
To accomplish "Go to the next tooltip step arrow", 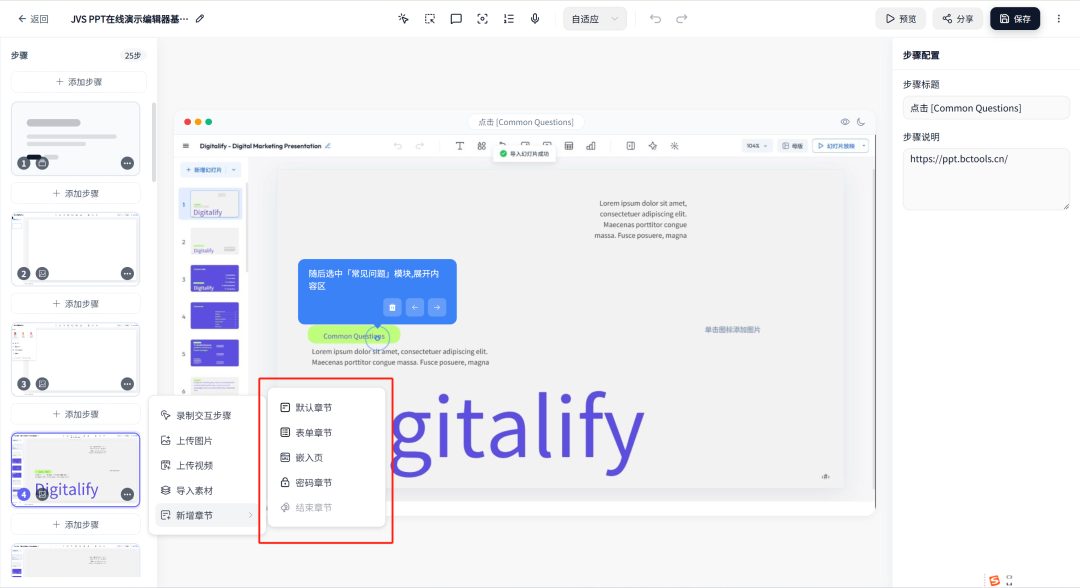I will 437,307.
